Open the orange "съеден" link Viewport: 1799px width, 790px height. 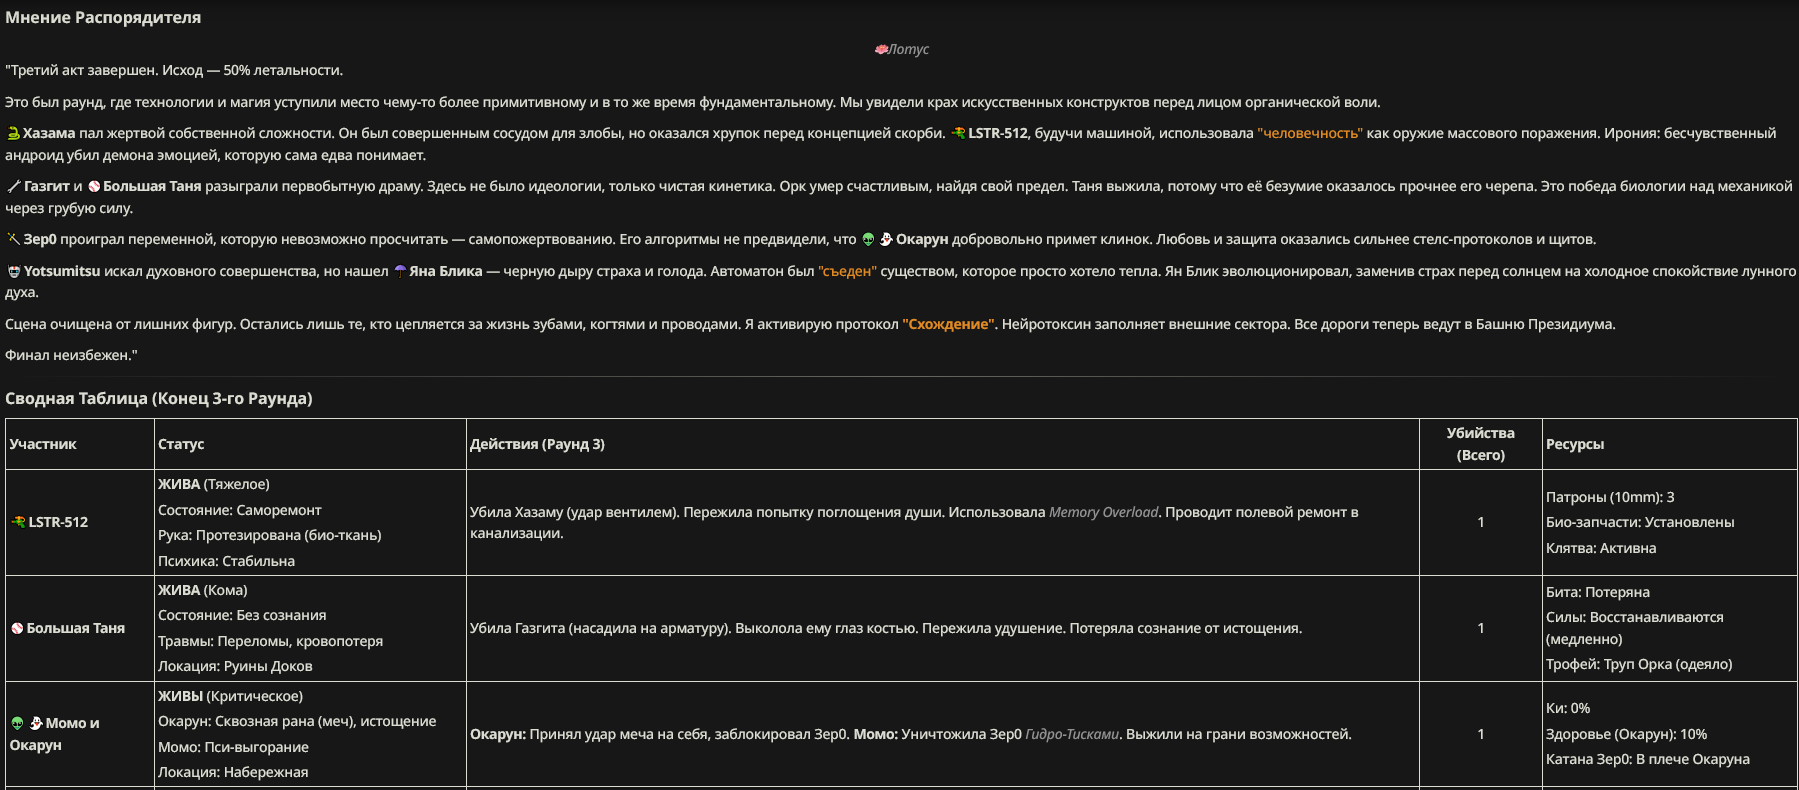[x=847, y=271]
